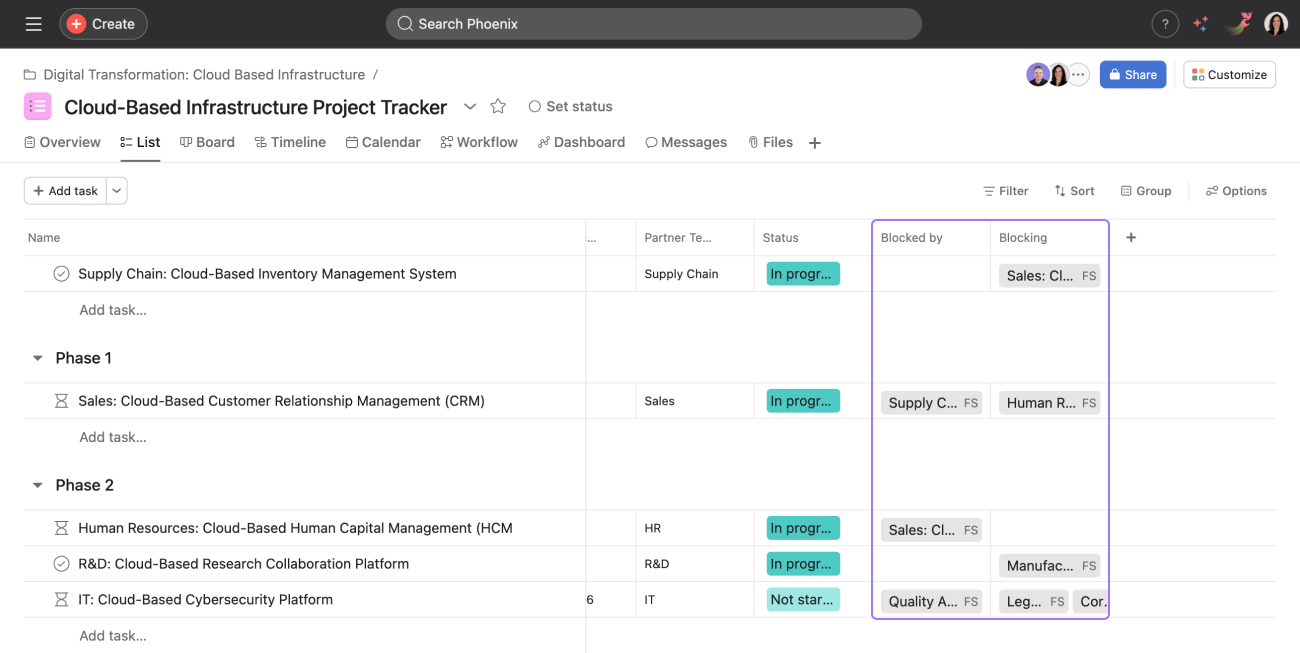1300x653 pixels.
Task: Click the help question mark icon
Action: click(1165, 24)
